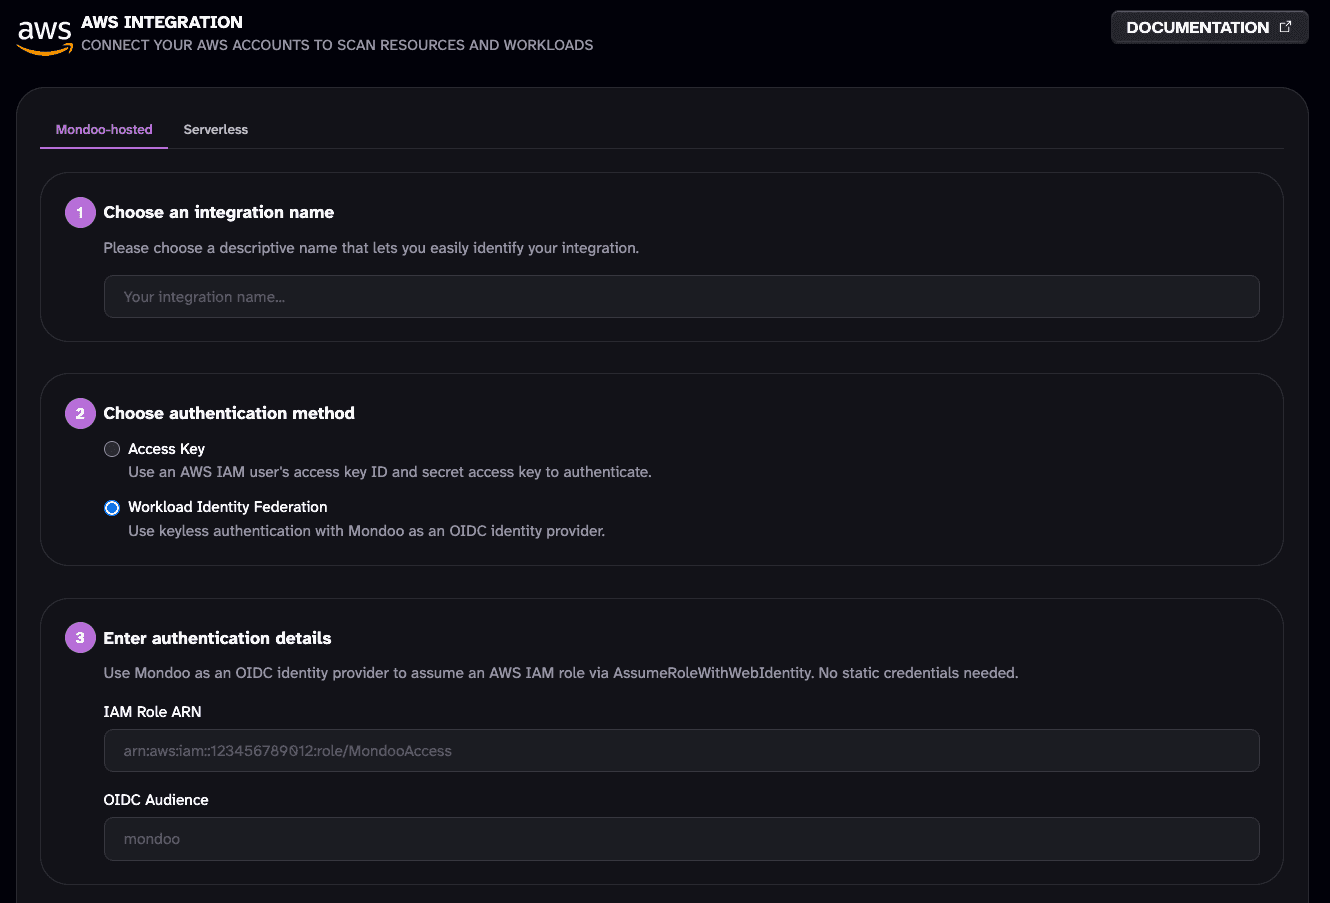This screenshot has height=903, width=1330.
Task: Select the Access Key radio button
Action: click(x=112, y=449)
